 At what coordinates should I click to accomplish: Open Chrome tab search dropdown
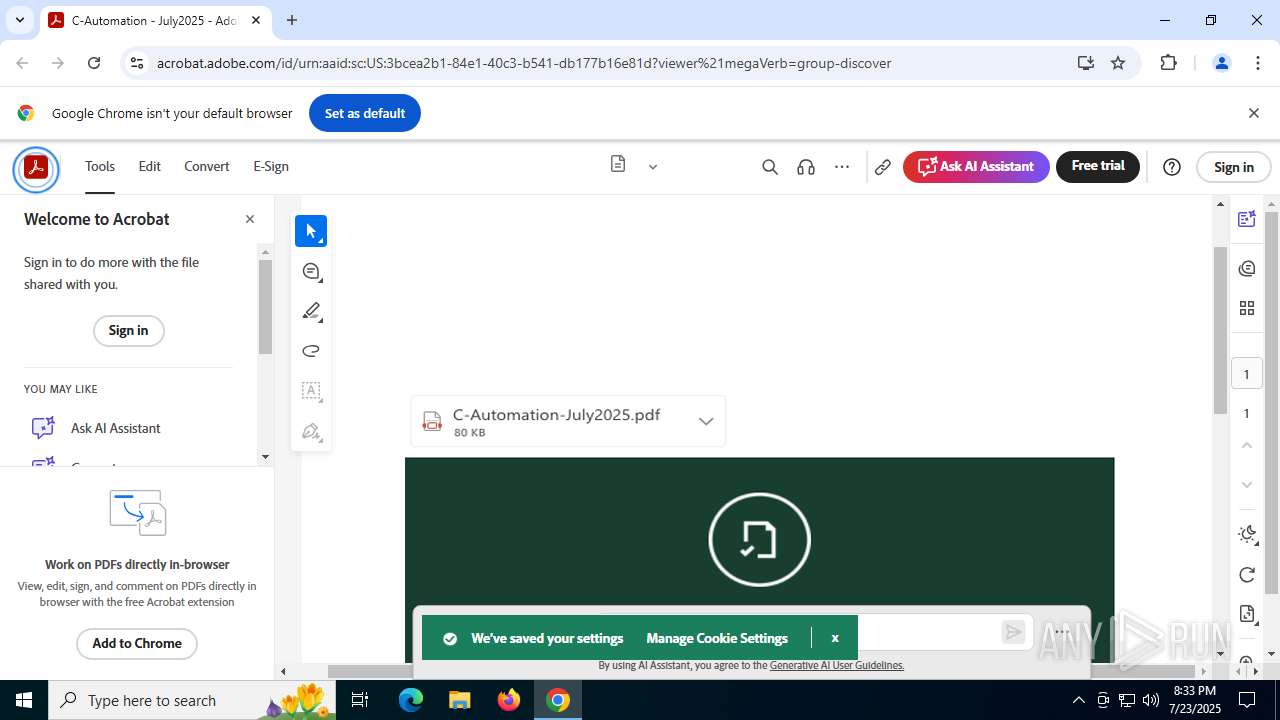tap(19, 20)
